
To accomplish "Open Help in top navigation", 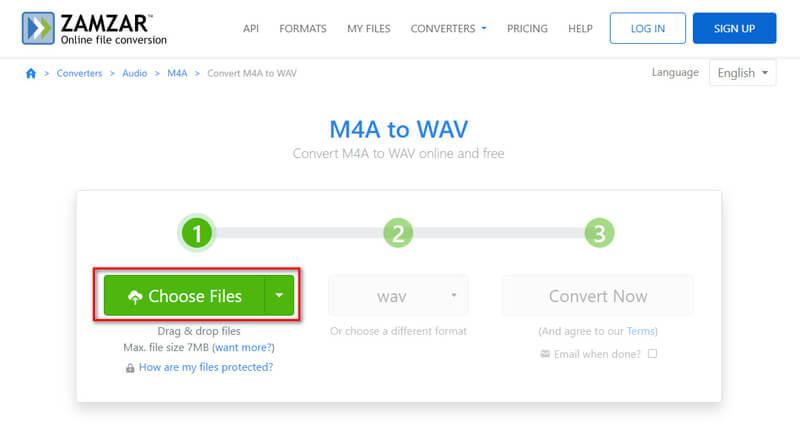I will click(580, 29).
